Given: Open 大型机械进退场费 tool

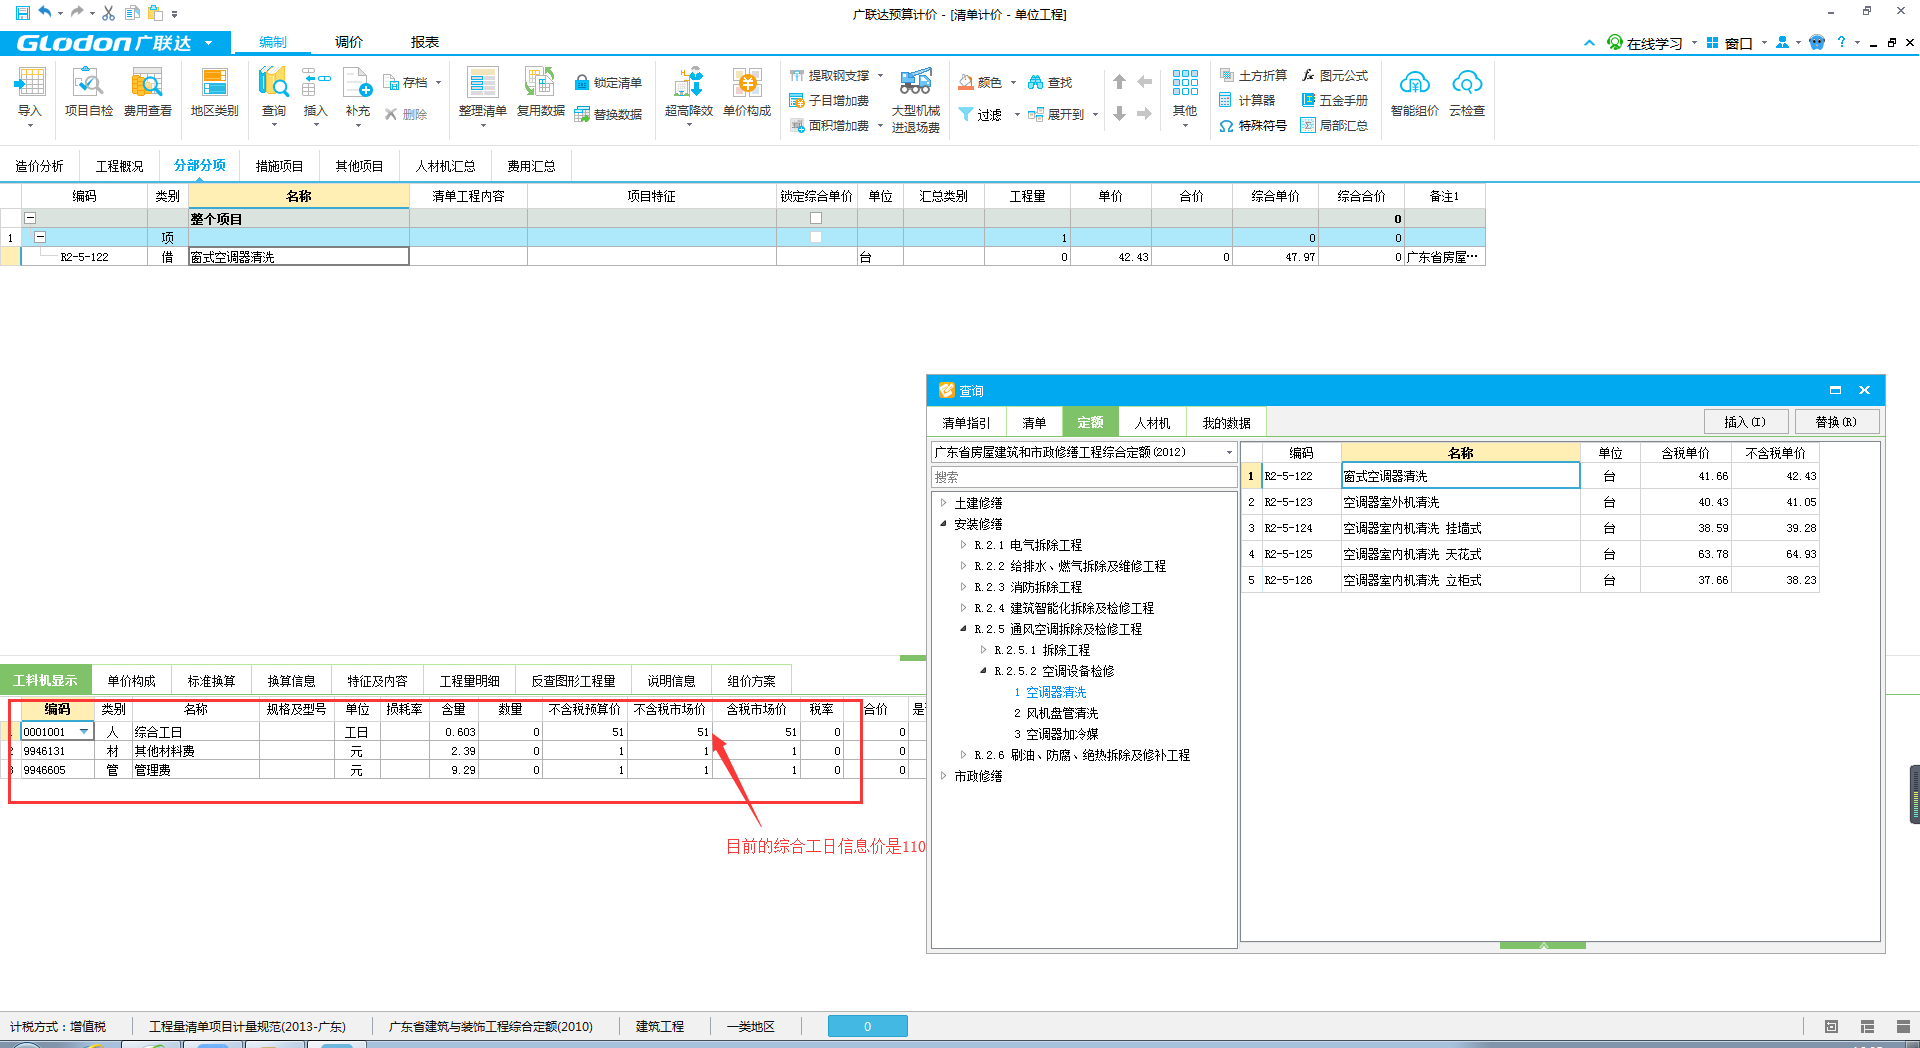Looking at the screenshot, I should 916,100.
